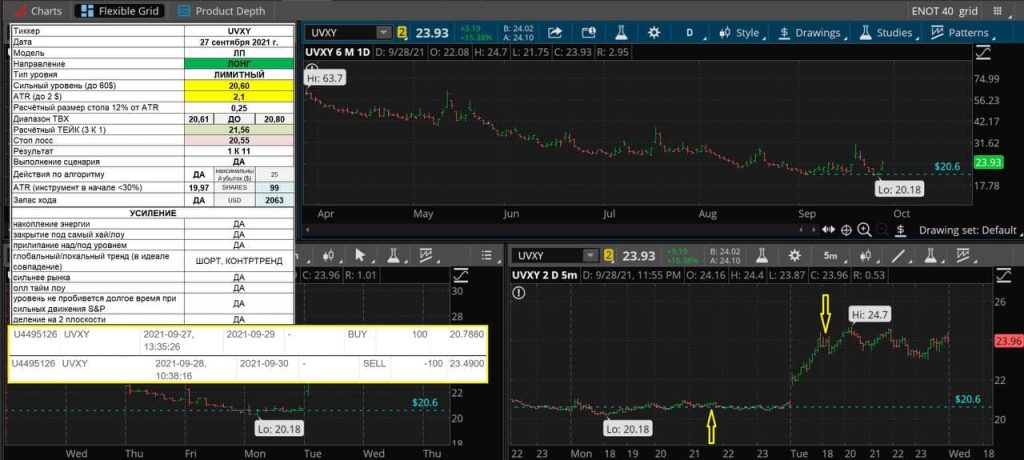The image size is (1024, 460).
Task: Click the green ЛОНГ direction cell
Action: point(239,64)
